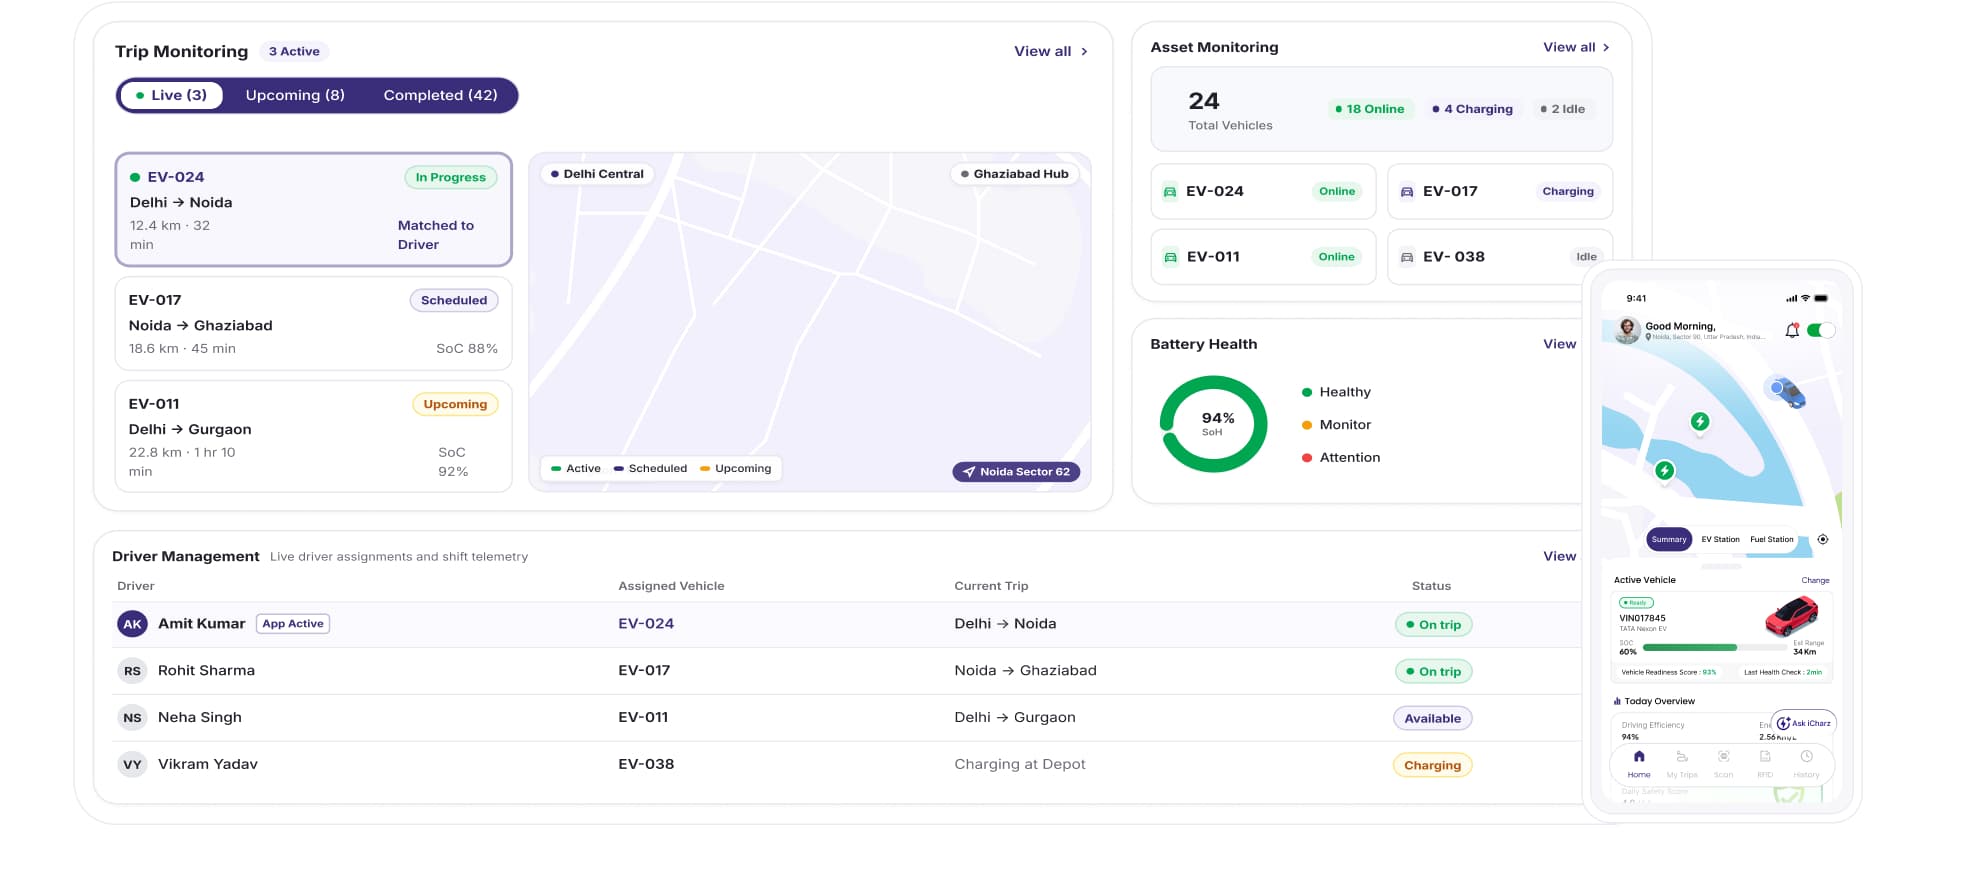Click the Noida Sector 62 map button
1965x872 pixels.
(1016, 472)
